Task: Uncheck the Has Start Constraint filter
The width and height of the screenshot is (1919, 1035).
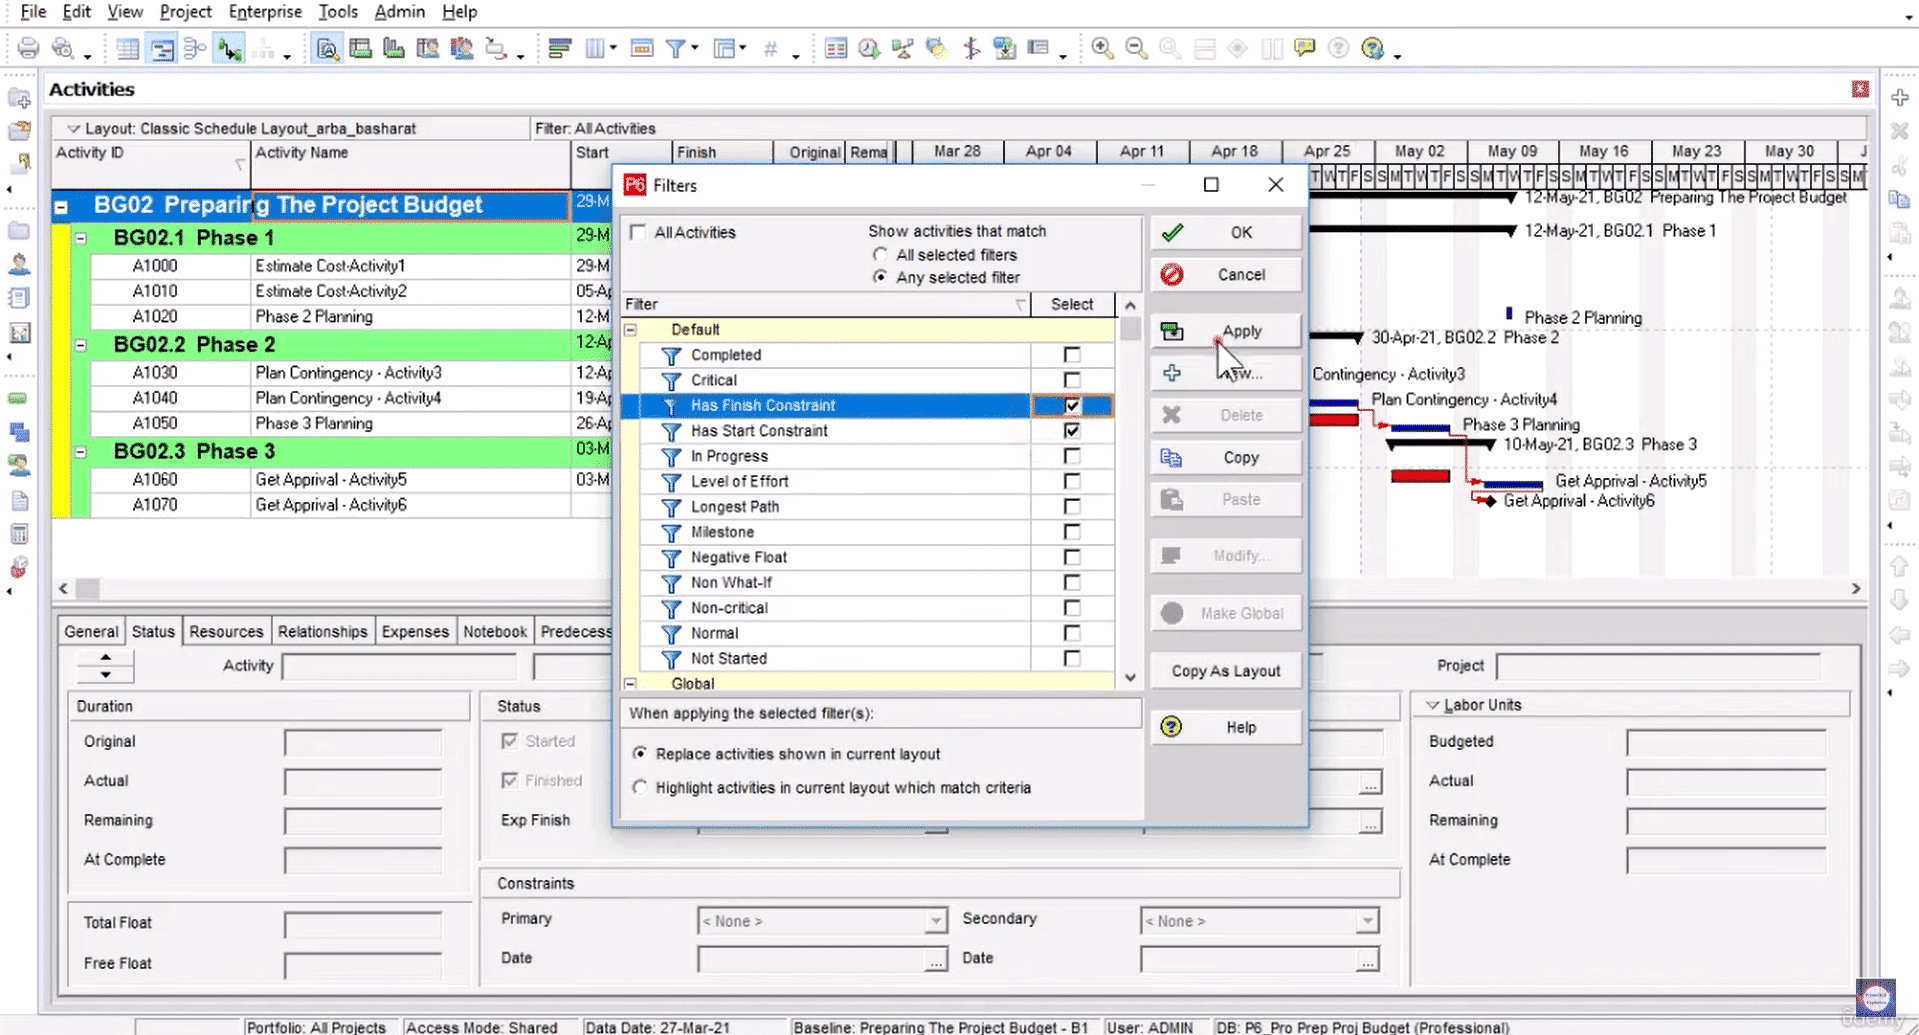Action: pyautogui.click(x=1071, y=430)
